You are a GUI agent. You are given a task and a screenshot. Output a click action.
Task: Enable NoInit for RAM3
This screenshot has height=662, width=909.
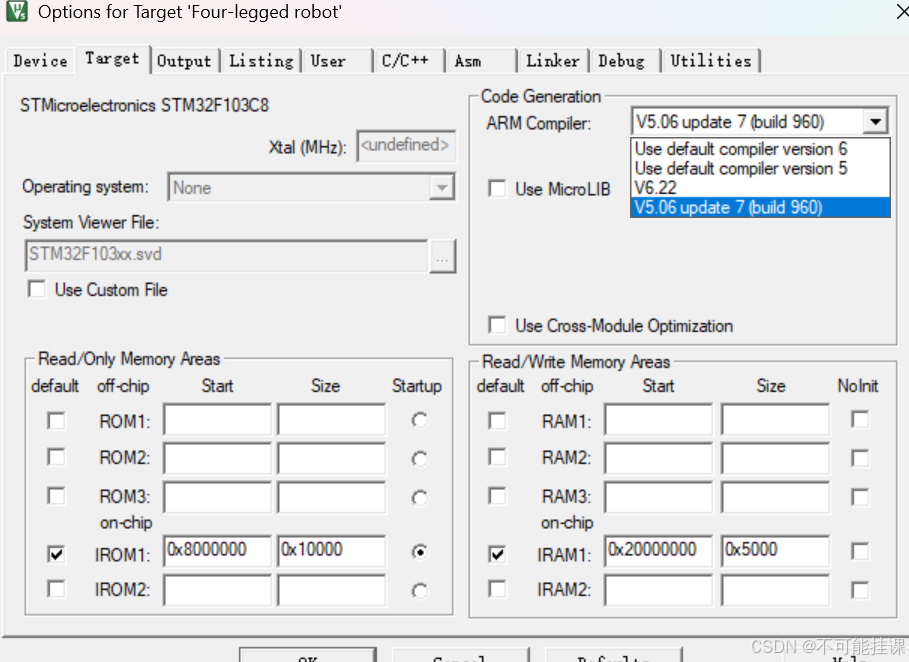coord(860,497)
